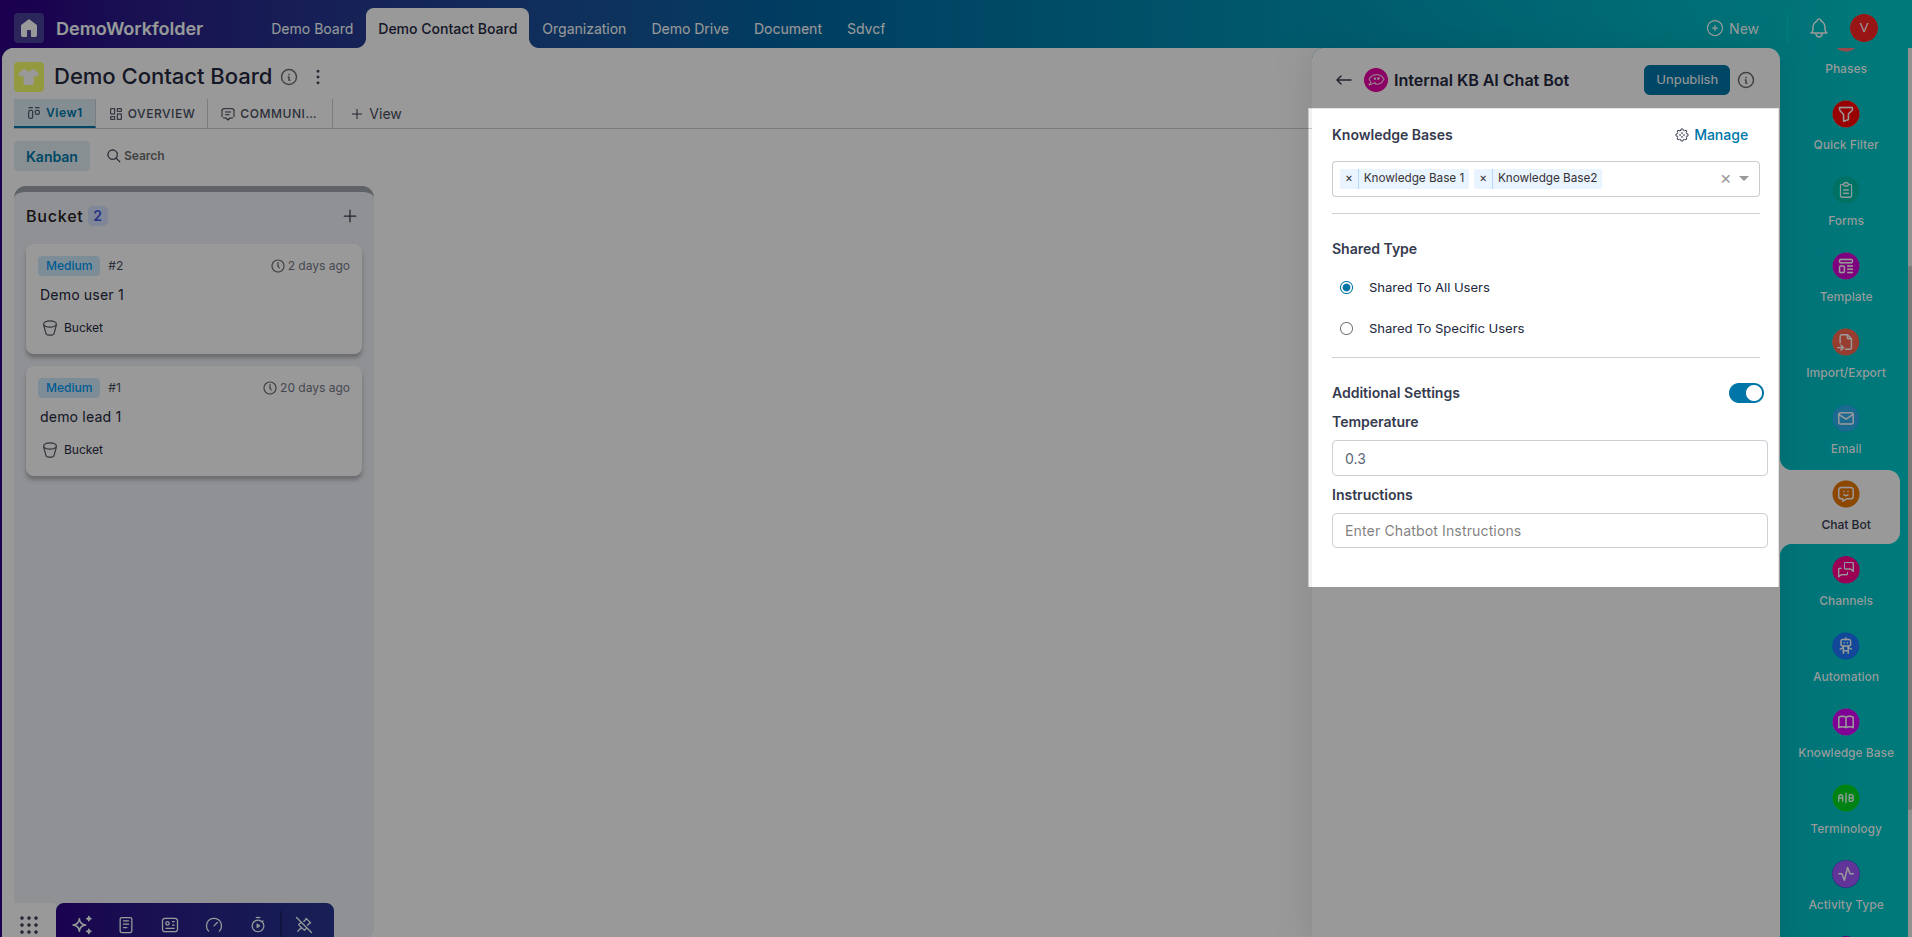This screenshot has height=937, width=1912.
Task: Open Knowledge Base in the right sidebar
Action: pyautogui.click(x=1846, y=733)
